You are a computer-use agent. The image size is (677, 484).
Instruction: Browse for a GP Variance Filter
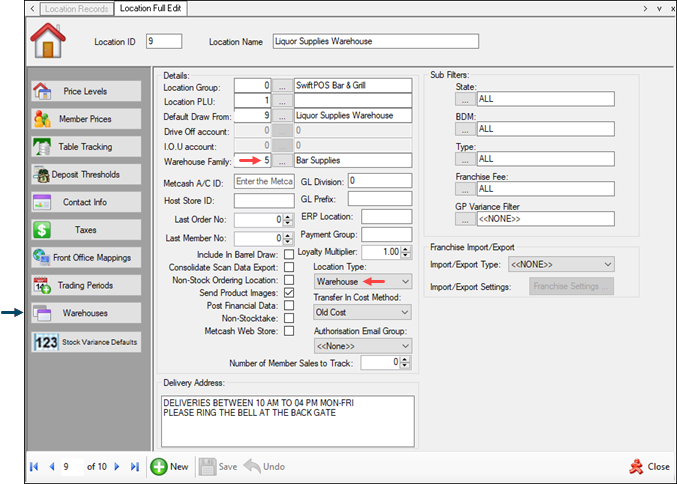tap(465, 219)
